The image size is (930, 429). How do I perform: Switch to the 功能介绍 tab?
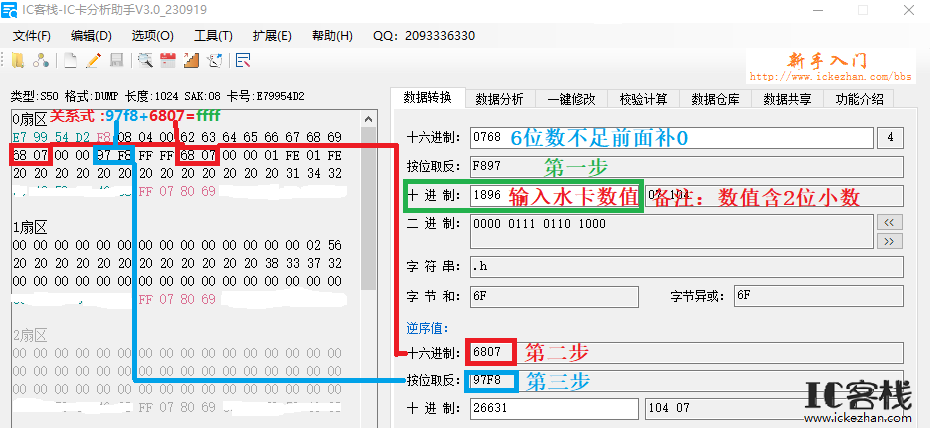(x=858, y=98)
